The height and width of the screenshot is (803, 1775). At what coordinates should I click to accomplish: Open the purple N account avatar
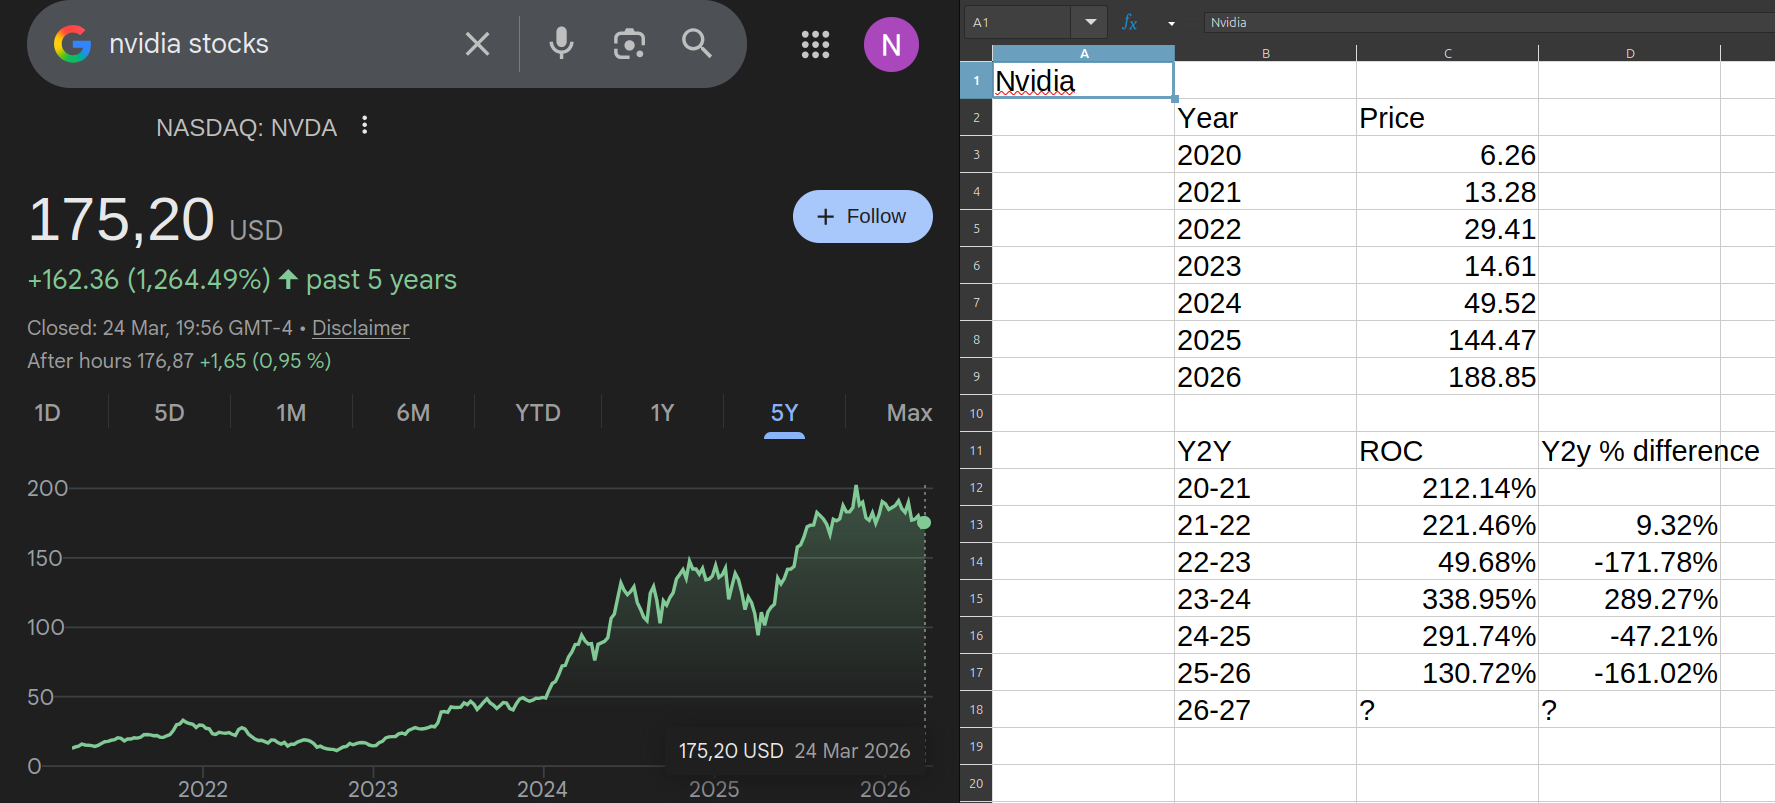891,44
